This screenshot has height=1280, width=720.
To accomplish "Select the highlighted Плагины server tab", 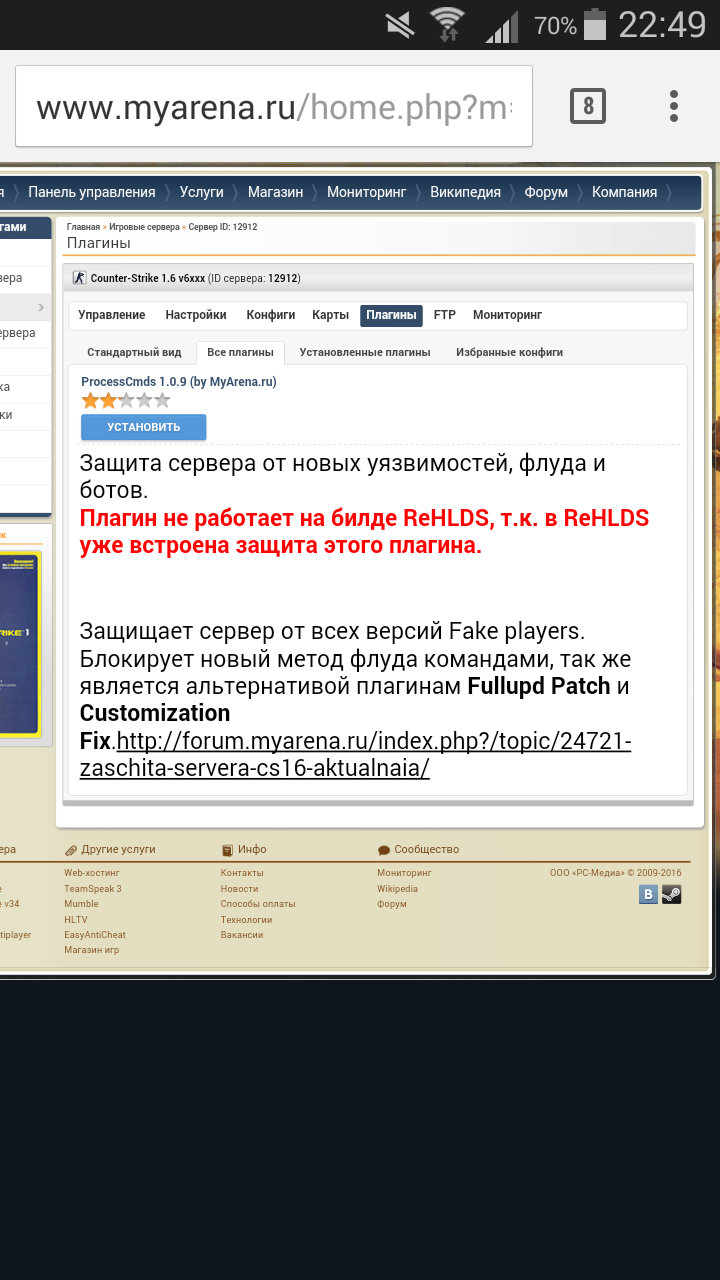I will tap(391, 316).
